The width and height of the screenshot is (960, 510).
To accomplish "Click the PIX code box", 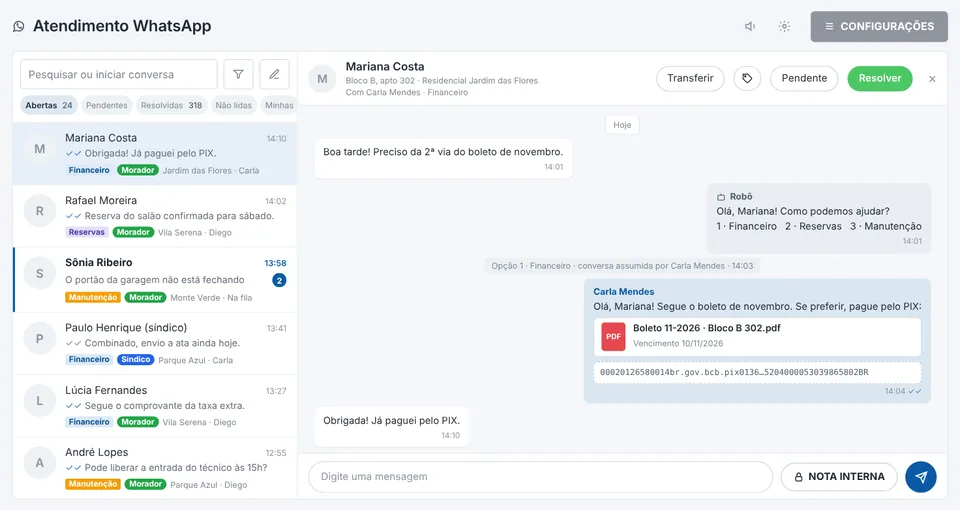I will pos(757,372).
